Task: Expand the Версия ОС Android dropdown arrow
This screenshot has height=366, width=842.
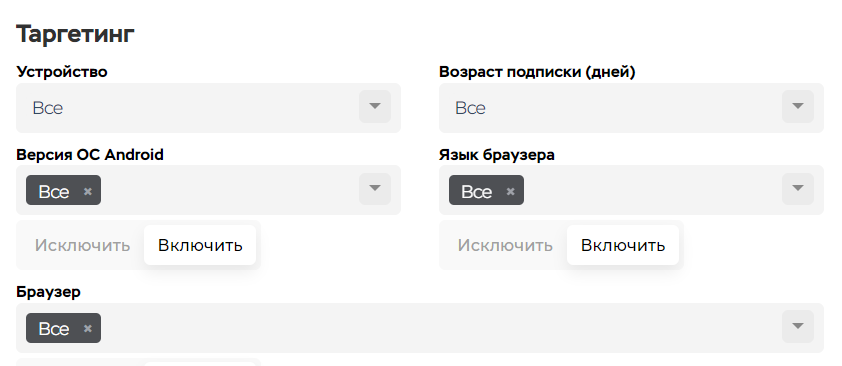Action: click(x=375, y=189)
